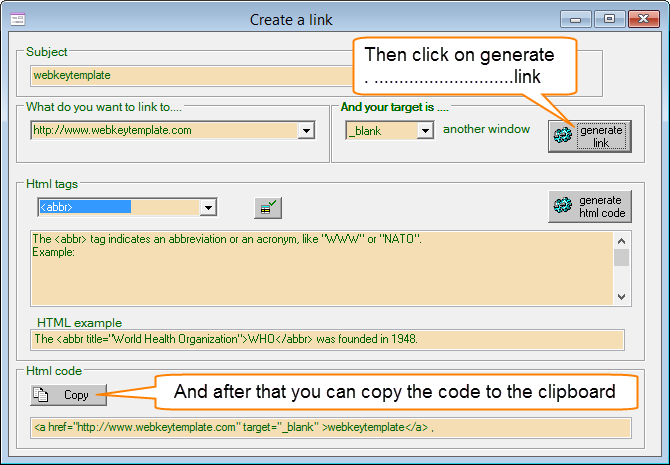Copy the html code to clipboard
Image resolution: width=670 pixels, height=465 pixels.
tap(69, 395)
